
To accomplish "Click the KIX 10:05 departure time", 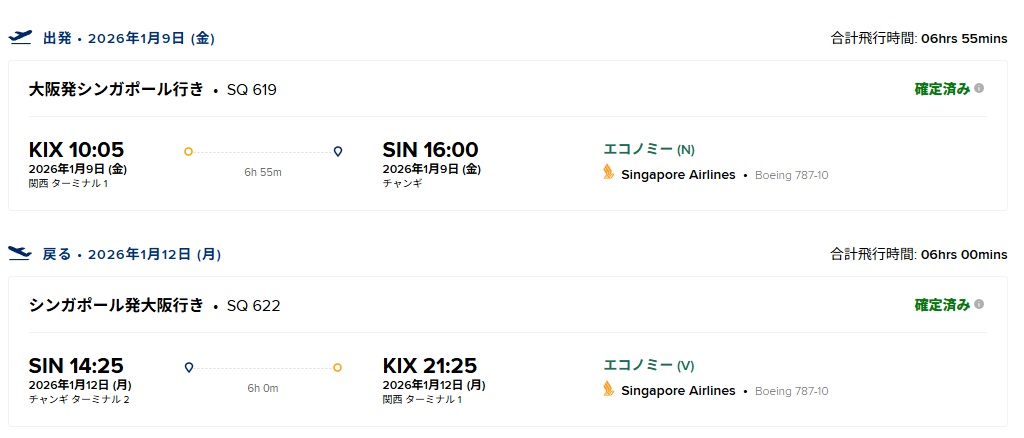I will (x=76, y=150).
